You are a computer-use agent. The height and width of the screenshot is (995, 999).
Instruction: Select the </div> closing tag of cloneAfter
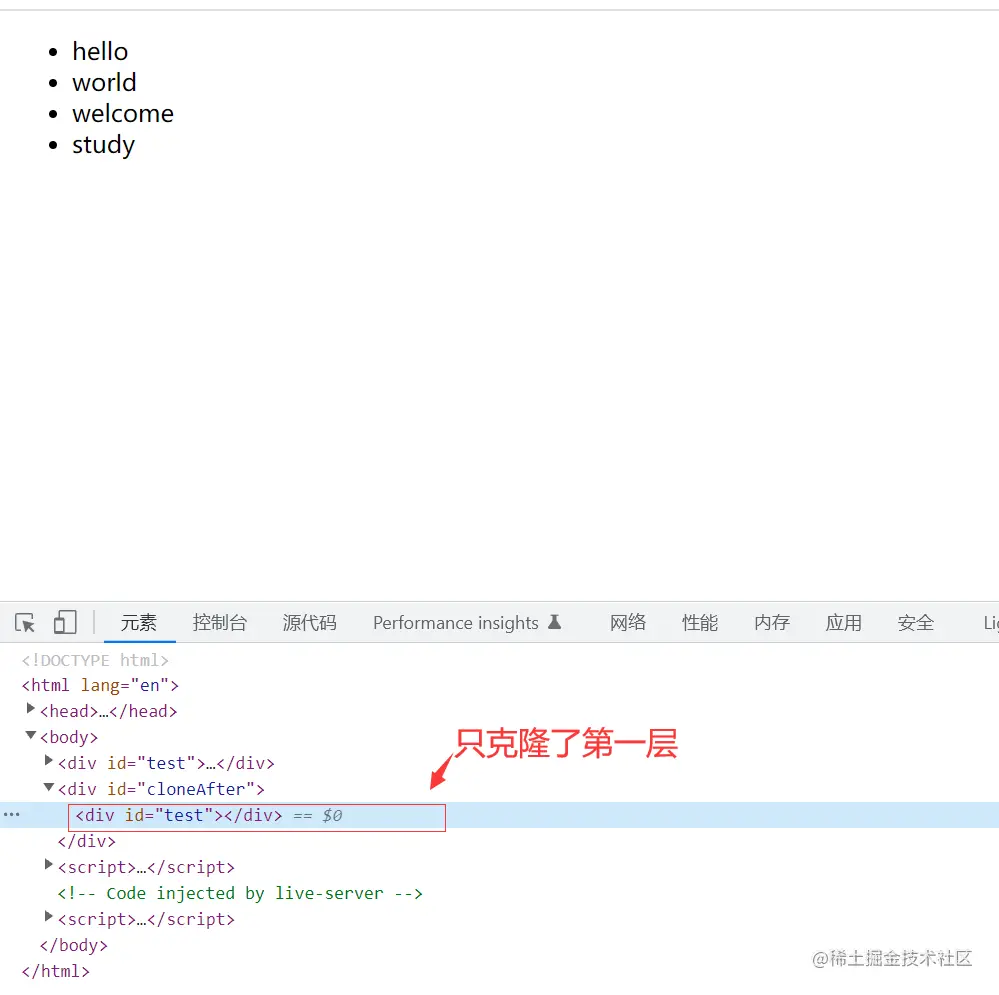87,841
